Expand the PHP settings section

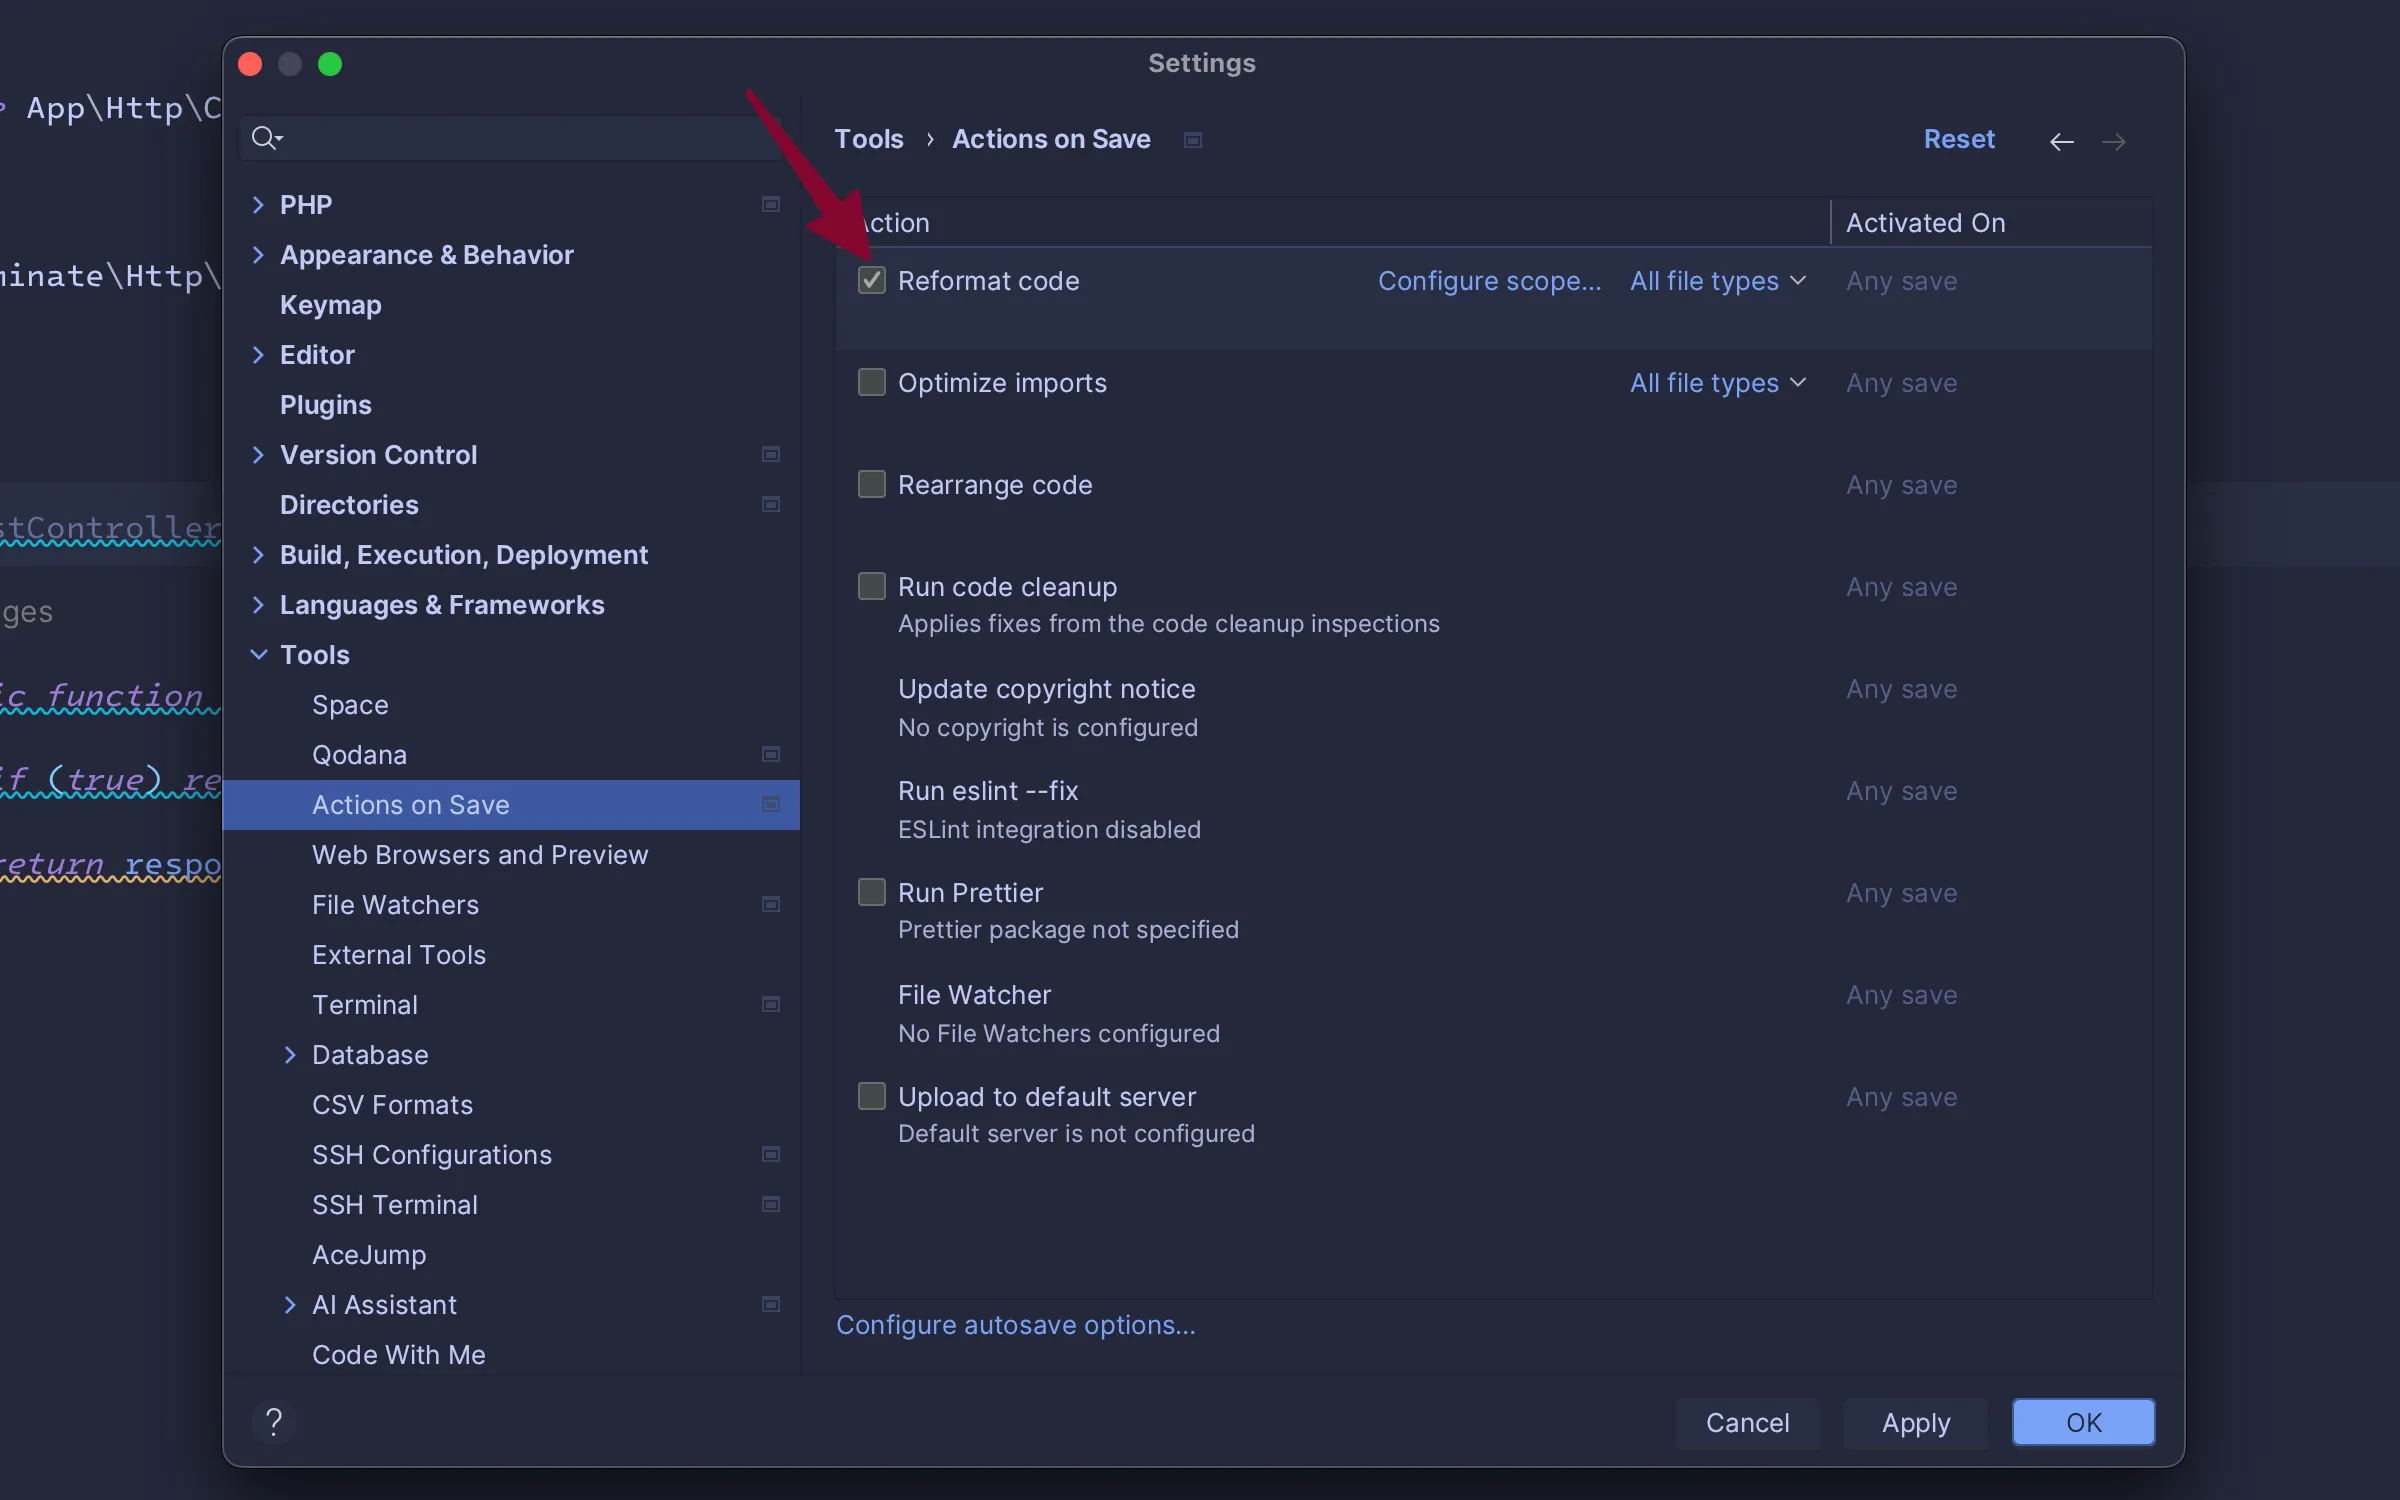(258, 205)
